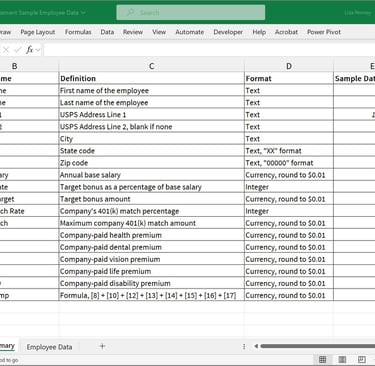
Task: Select the 'Text' format cell in First name row
Action: [289, 90]
